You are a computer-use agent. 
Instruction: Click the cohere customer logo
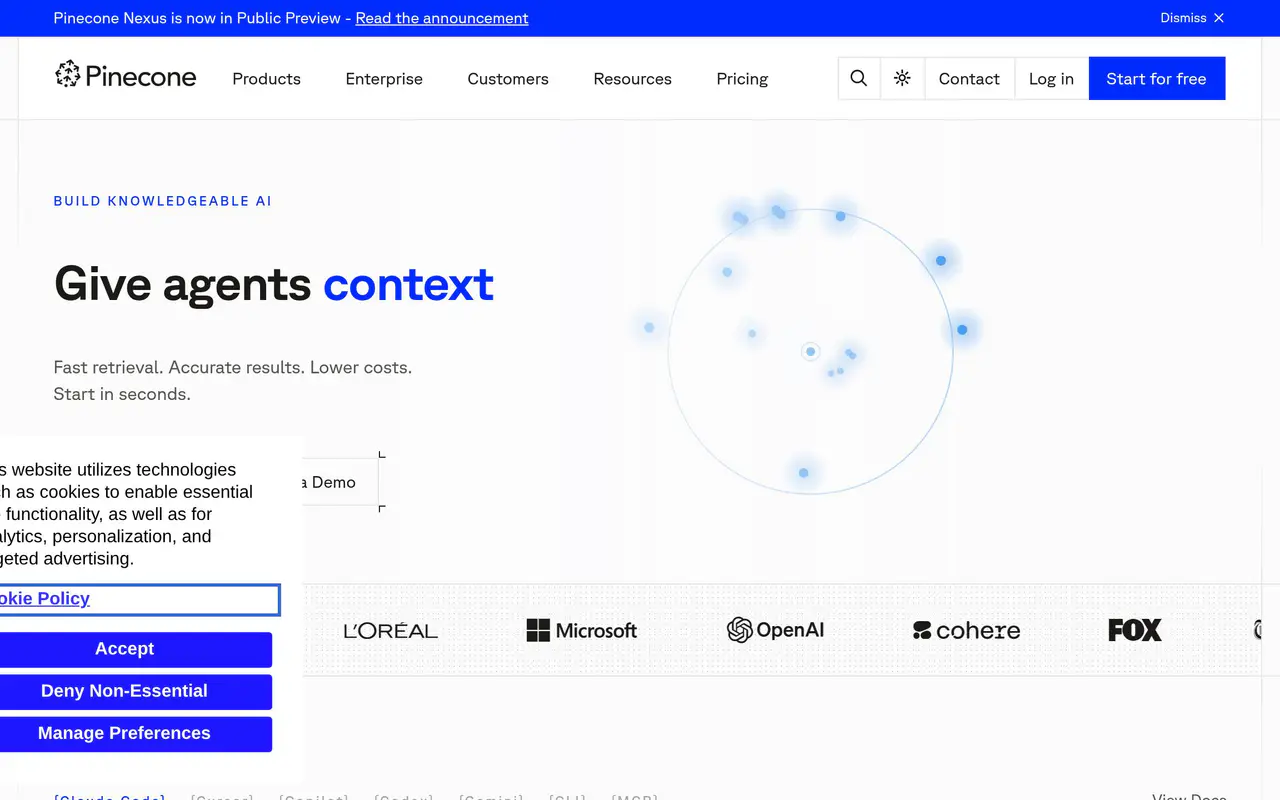(x=966, y=630)
